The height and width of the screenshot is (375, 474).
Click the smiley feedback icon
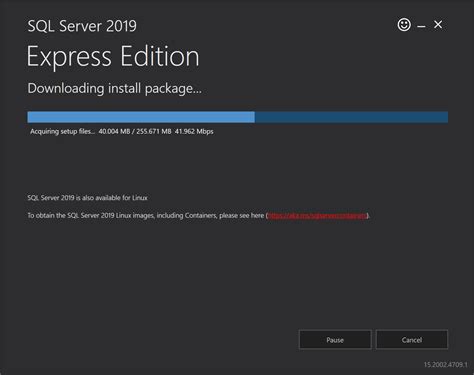point(404,25)
